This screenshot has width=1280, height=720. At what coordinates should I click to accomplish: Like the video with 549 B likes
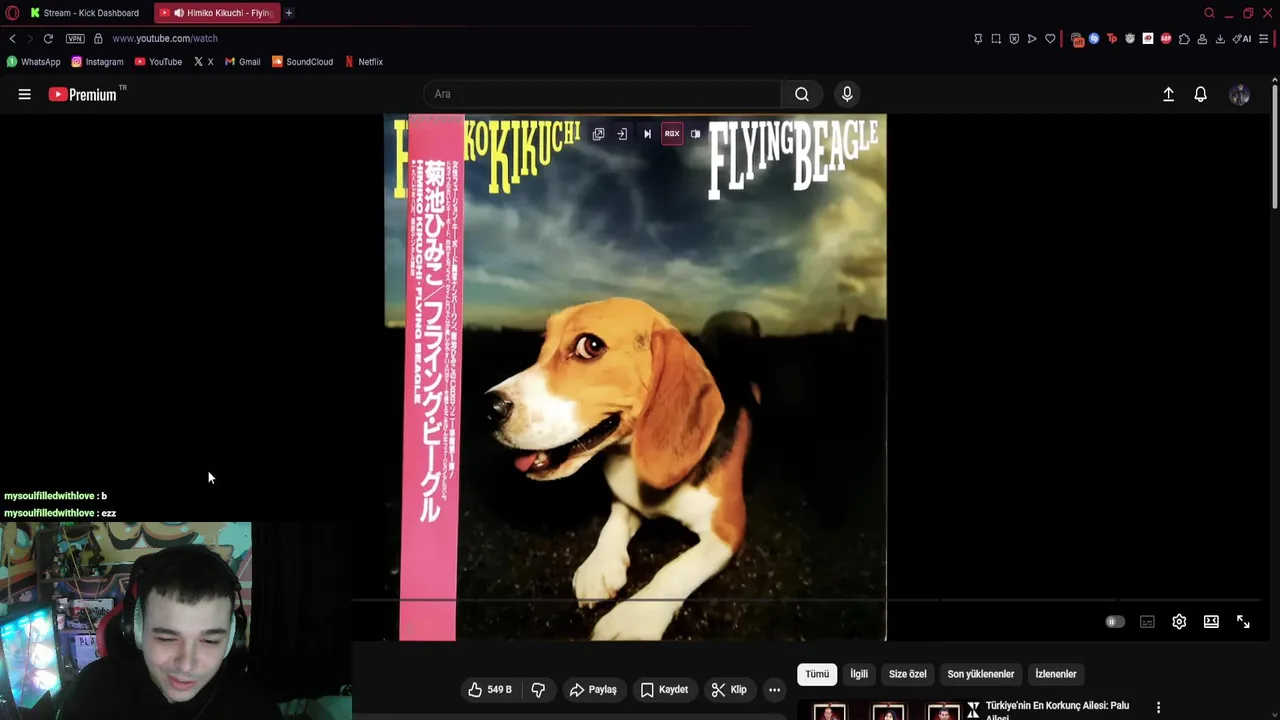pos(490,690)
